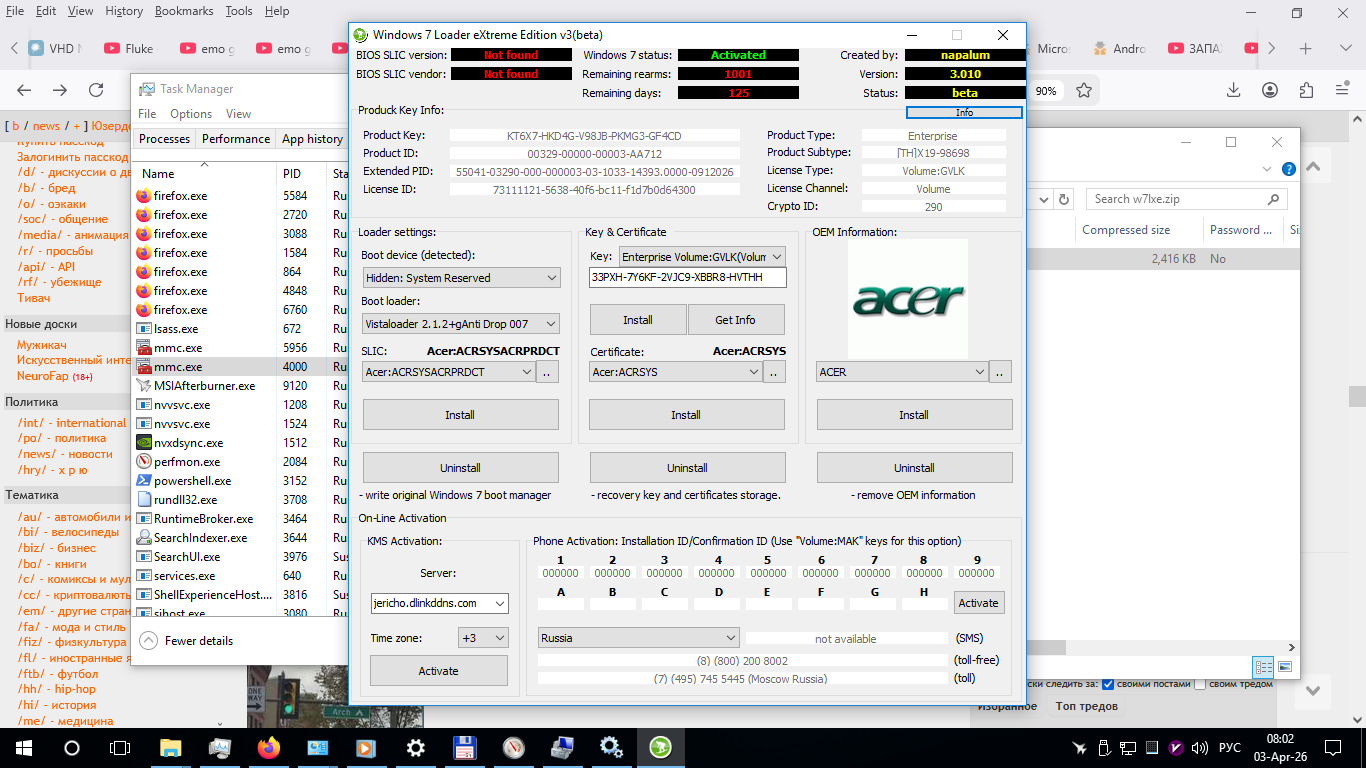This screenshot has height=768, width=1366.
Task: Open the Firefox History menu
Action: click(124, 11)
